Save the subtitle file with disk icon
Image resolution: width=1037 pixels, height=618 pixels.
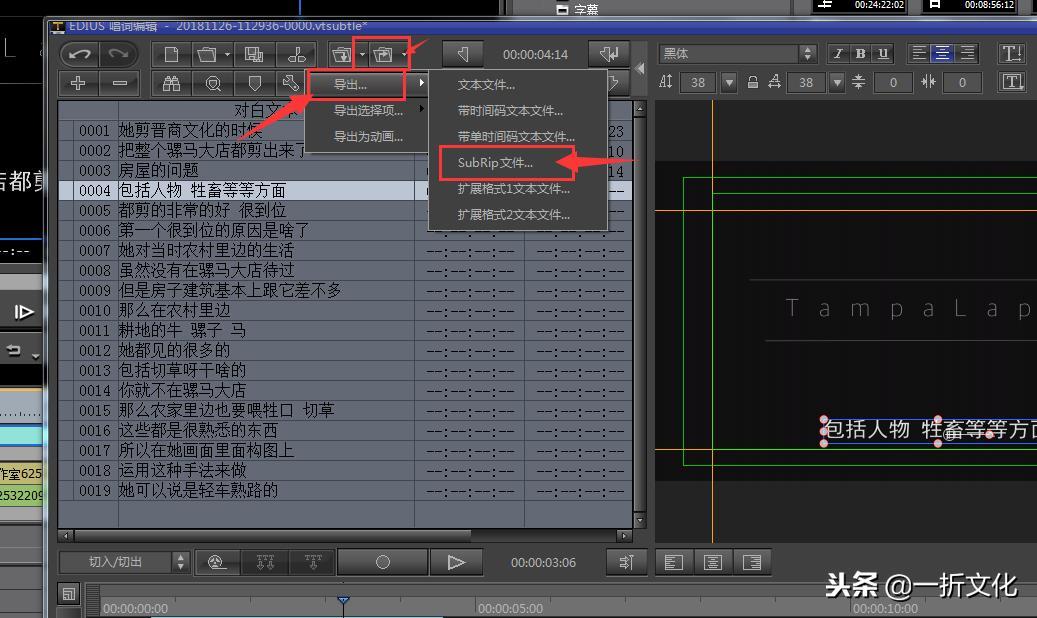[254, 54]
